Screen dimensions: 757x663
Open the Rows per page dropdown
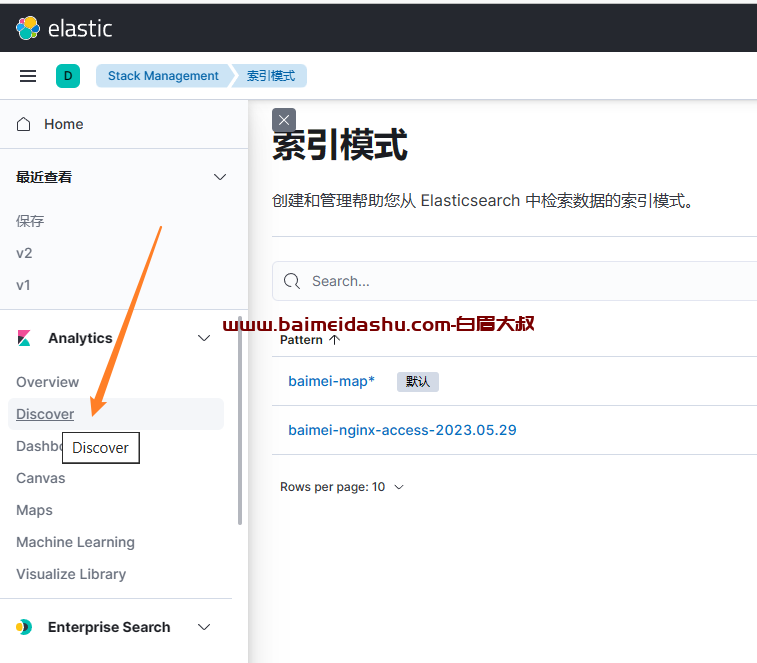[341, 486]
